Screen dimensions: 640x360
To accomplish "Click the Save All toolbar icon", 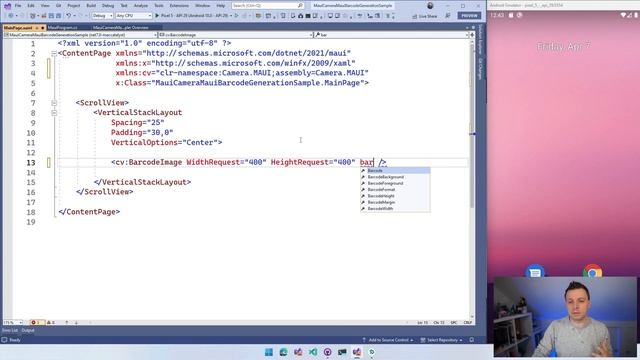I will (58, 16).
